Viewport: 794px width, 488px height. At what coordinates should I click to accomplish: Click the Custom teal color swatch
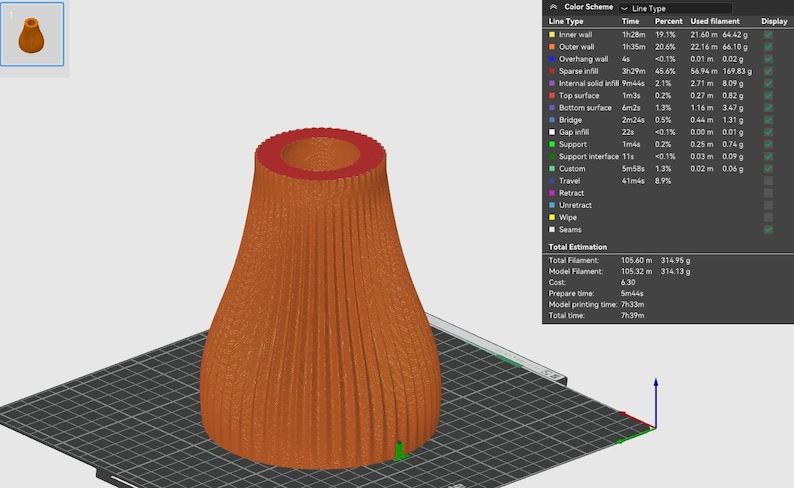(552, 169)
